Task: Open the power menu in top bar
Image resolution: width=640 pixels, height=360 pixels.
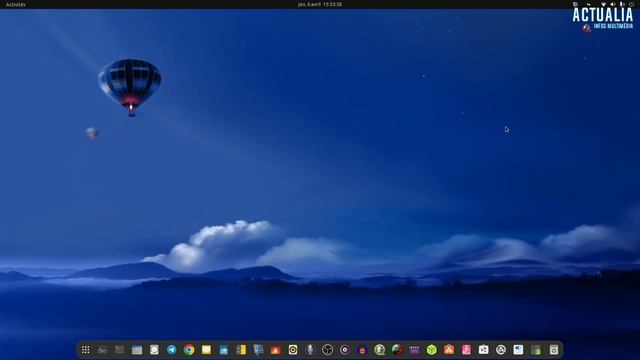Action: tap(631, 4)
